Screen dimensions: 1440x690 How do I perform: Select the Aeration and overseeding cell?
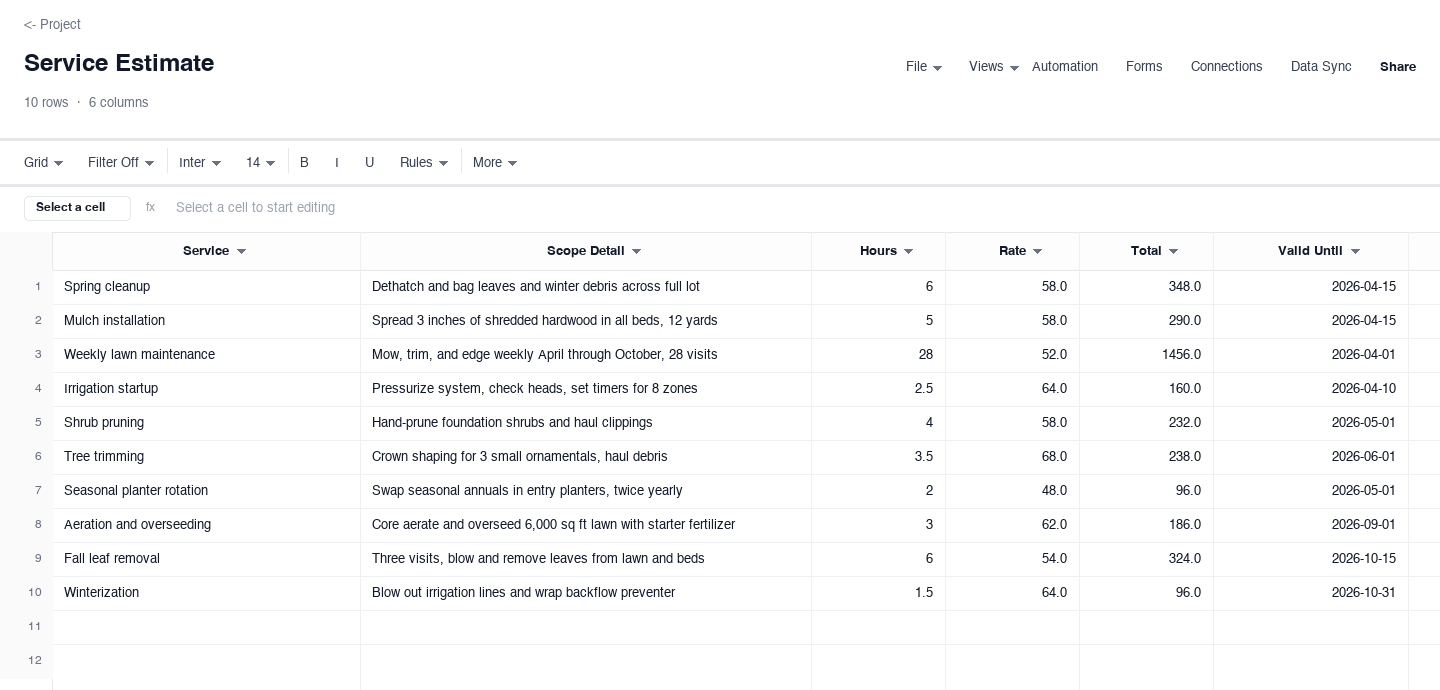(x=206, y=525)
